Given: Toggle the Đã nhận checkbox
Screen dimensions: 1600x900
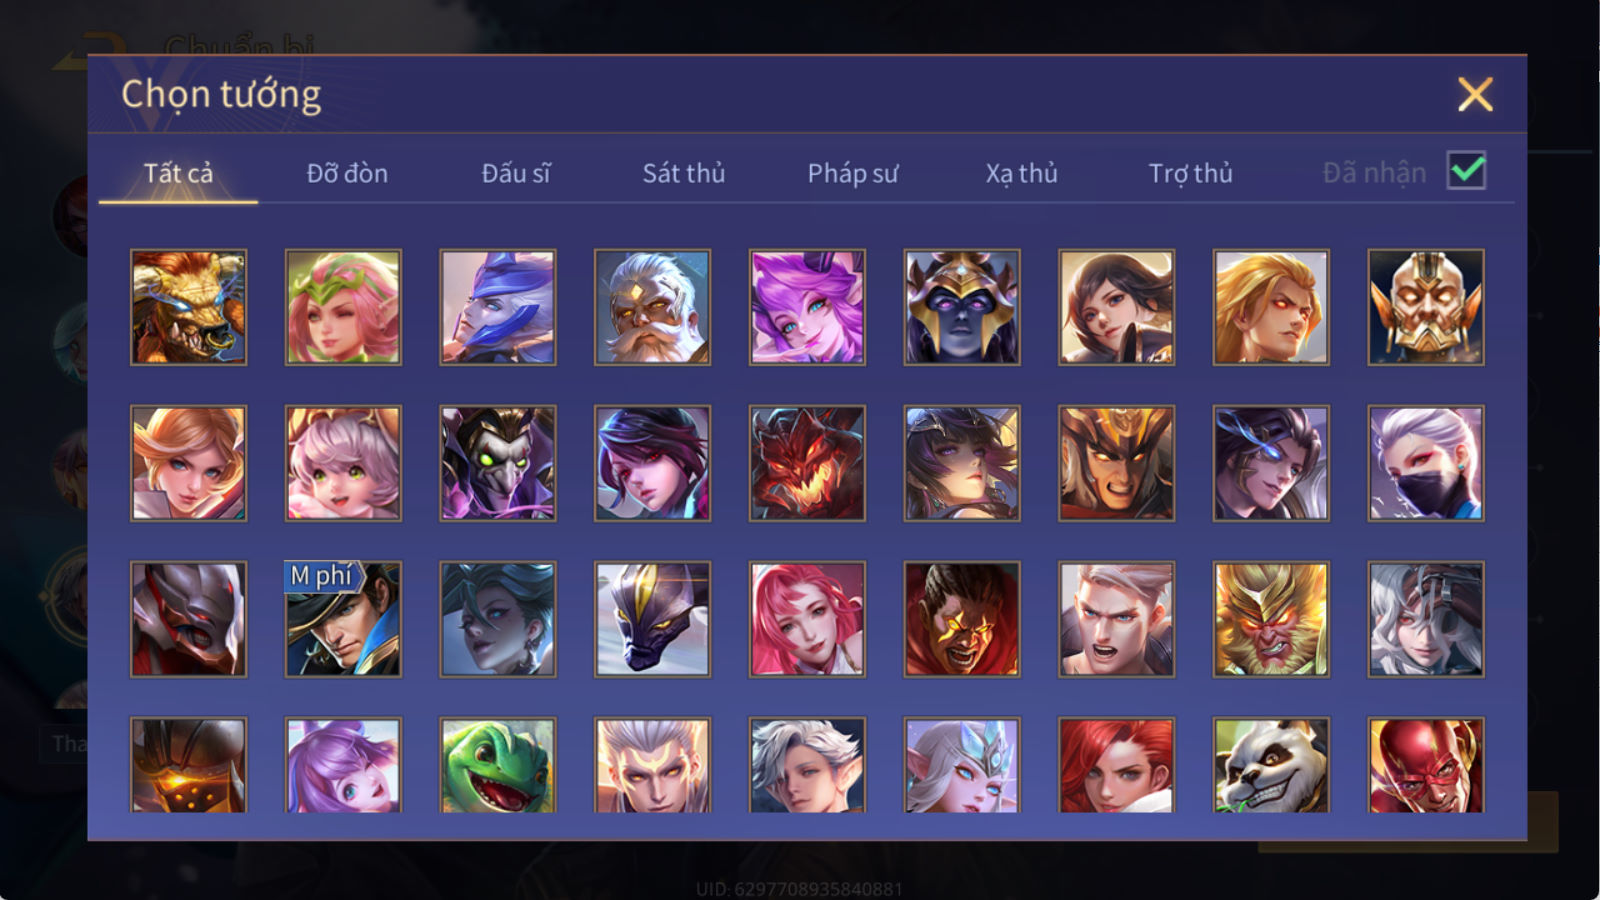Looking at the screenshot, I should click(x=1466, y=171).
